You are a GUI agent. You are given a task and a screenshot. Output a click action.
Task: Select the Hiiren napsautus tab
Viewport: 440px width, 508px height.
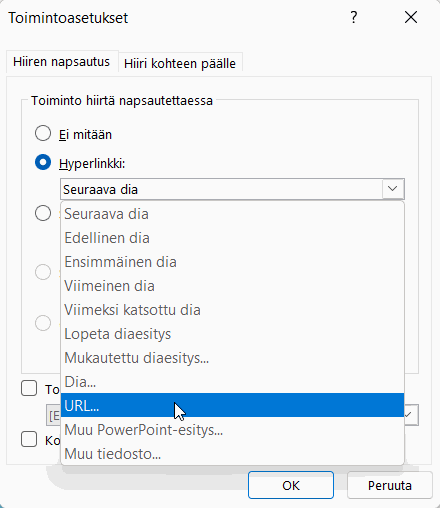[62, 62]
